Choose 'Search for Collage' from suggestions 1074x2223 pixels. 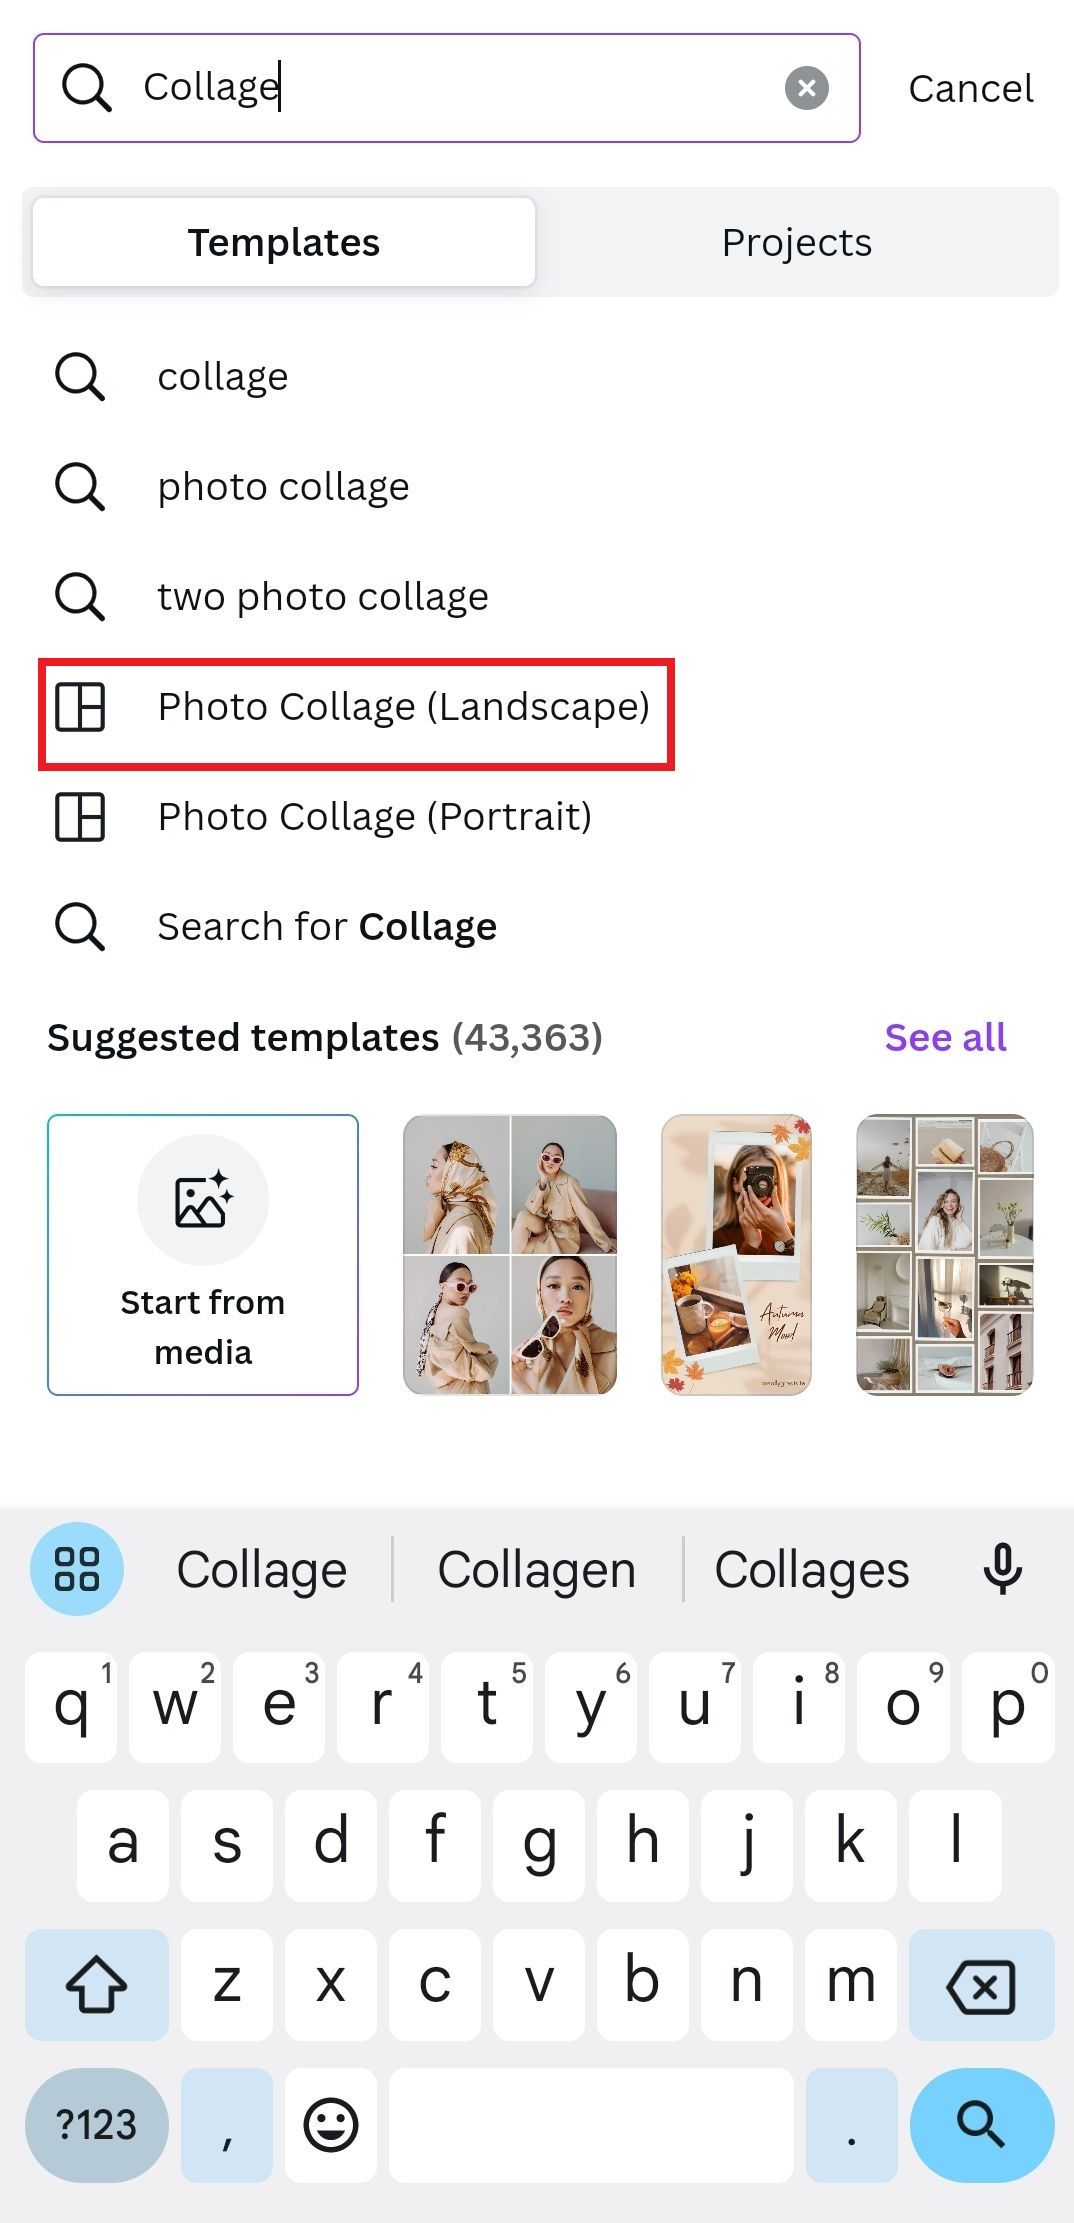click(x=327, y=926)
